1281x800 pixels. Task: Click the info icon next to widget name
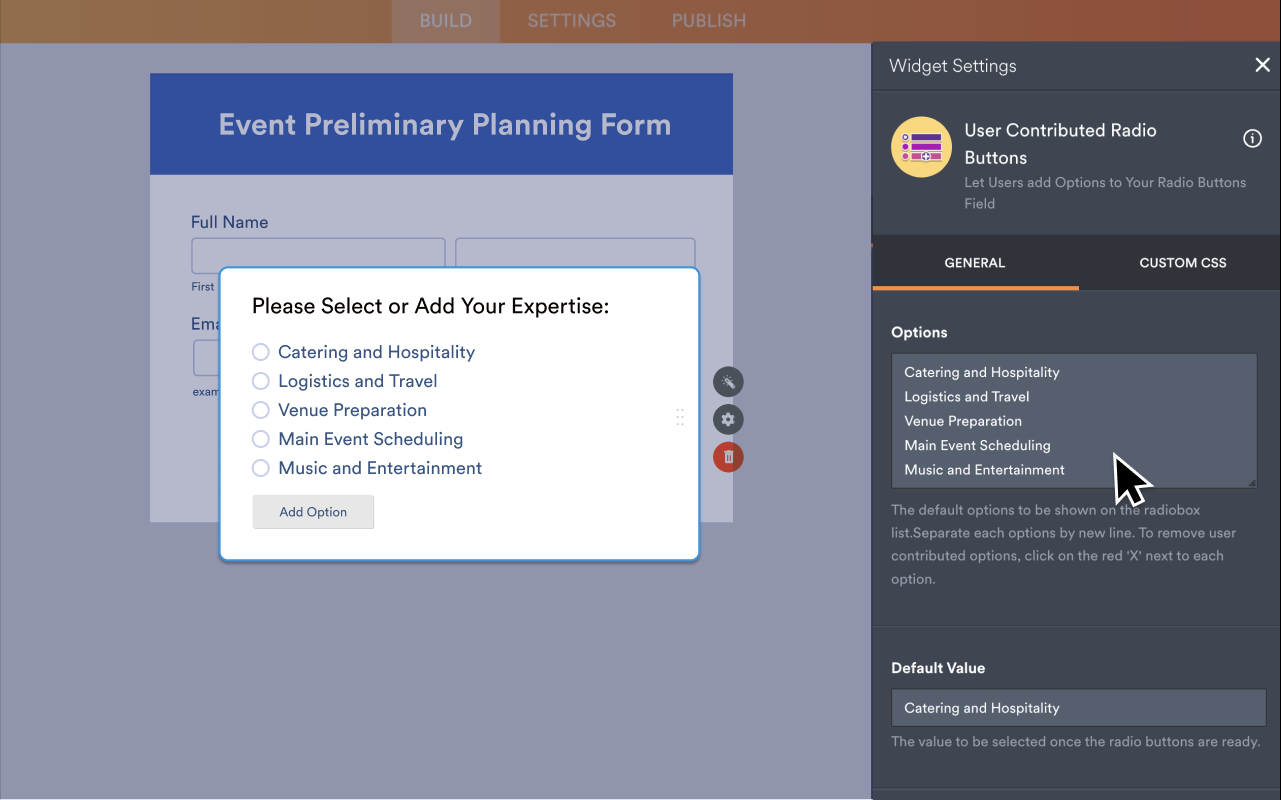[1252, 138]
